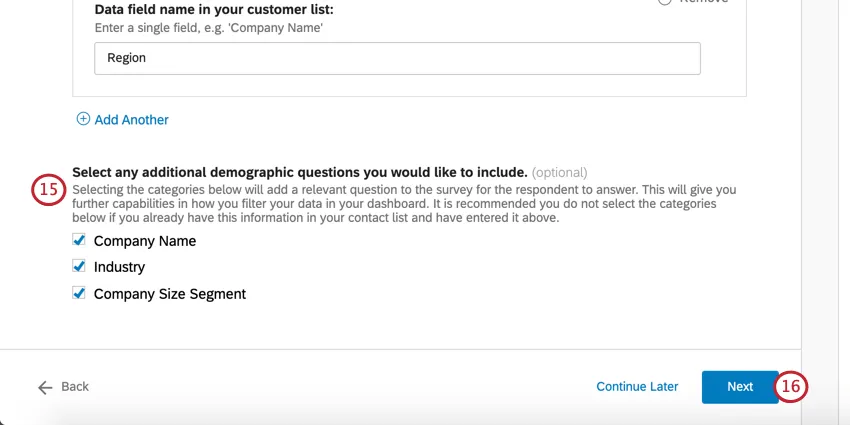This screenshot has width=850, height=425.
Task: Untick the Company Name checkbox
Action: click(x=79, y=240)
